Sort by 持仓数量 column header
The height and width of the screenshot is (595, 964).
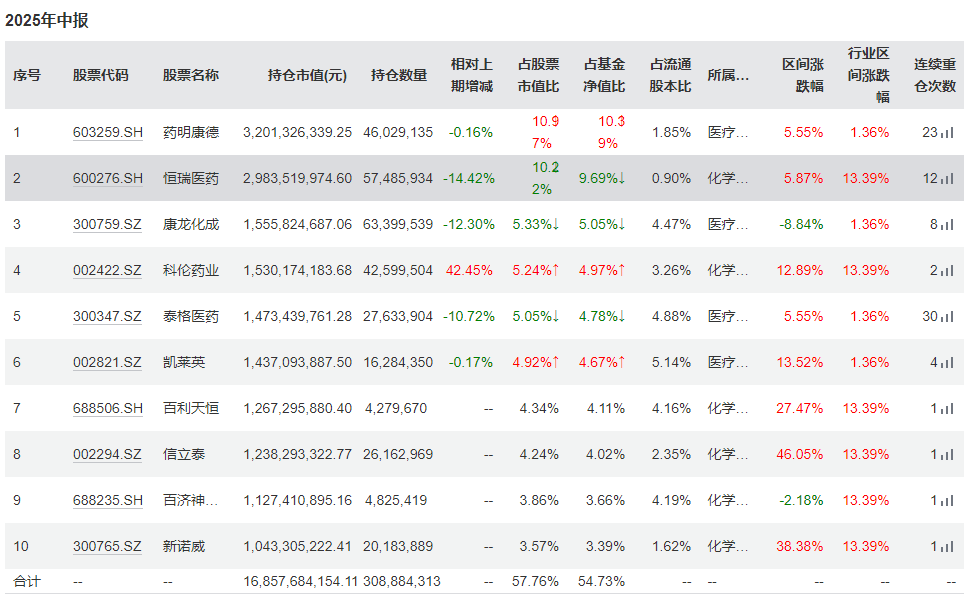coord(399,76)
